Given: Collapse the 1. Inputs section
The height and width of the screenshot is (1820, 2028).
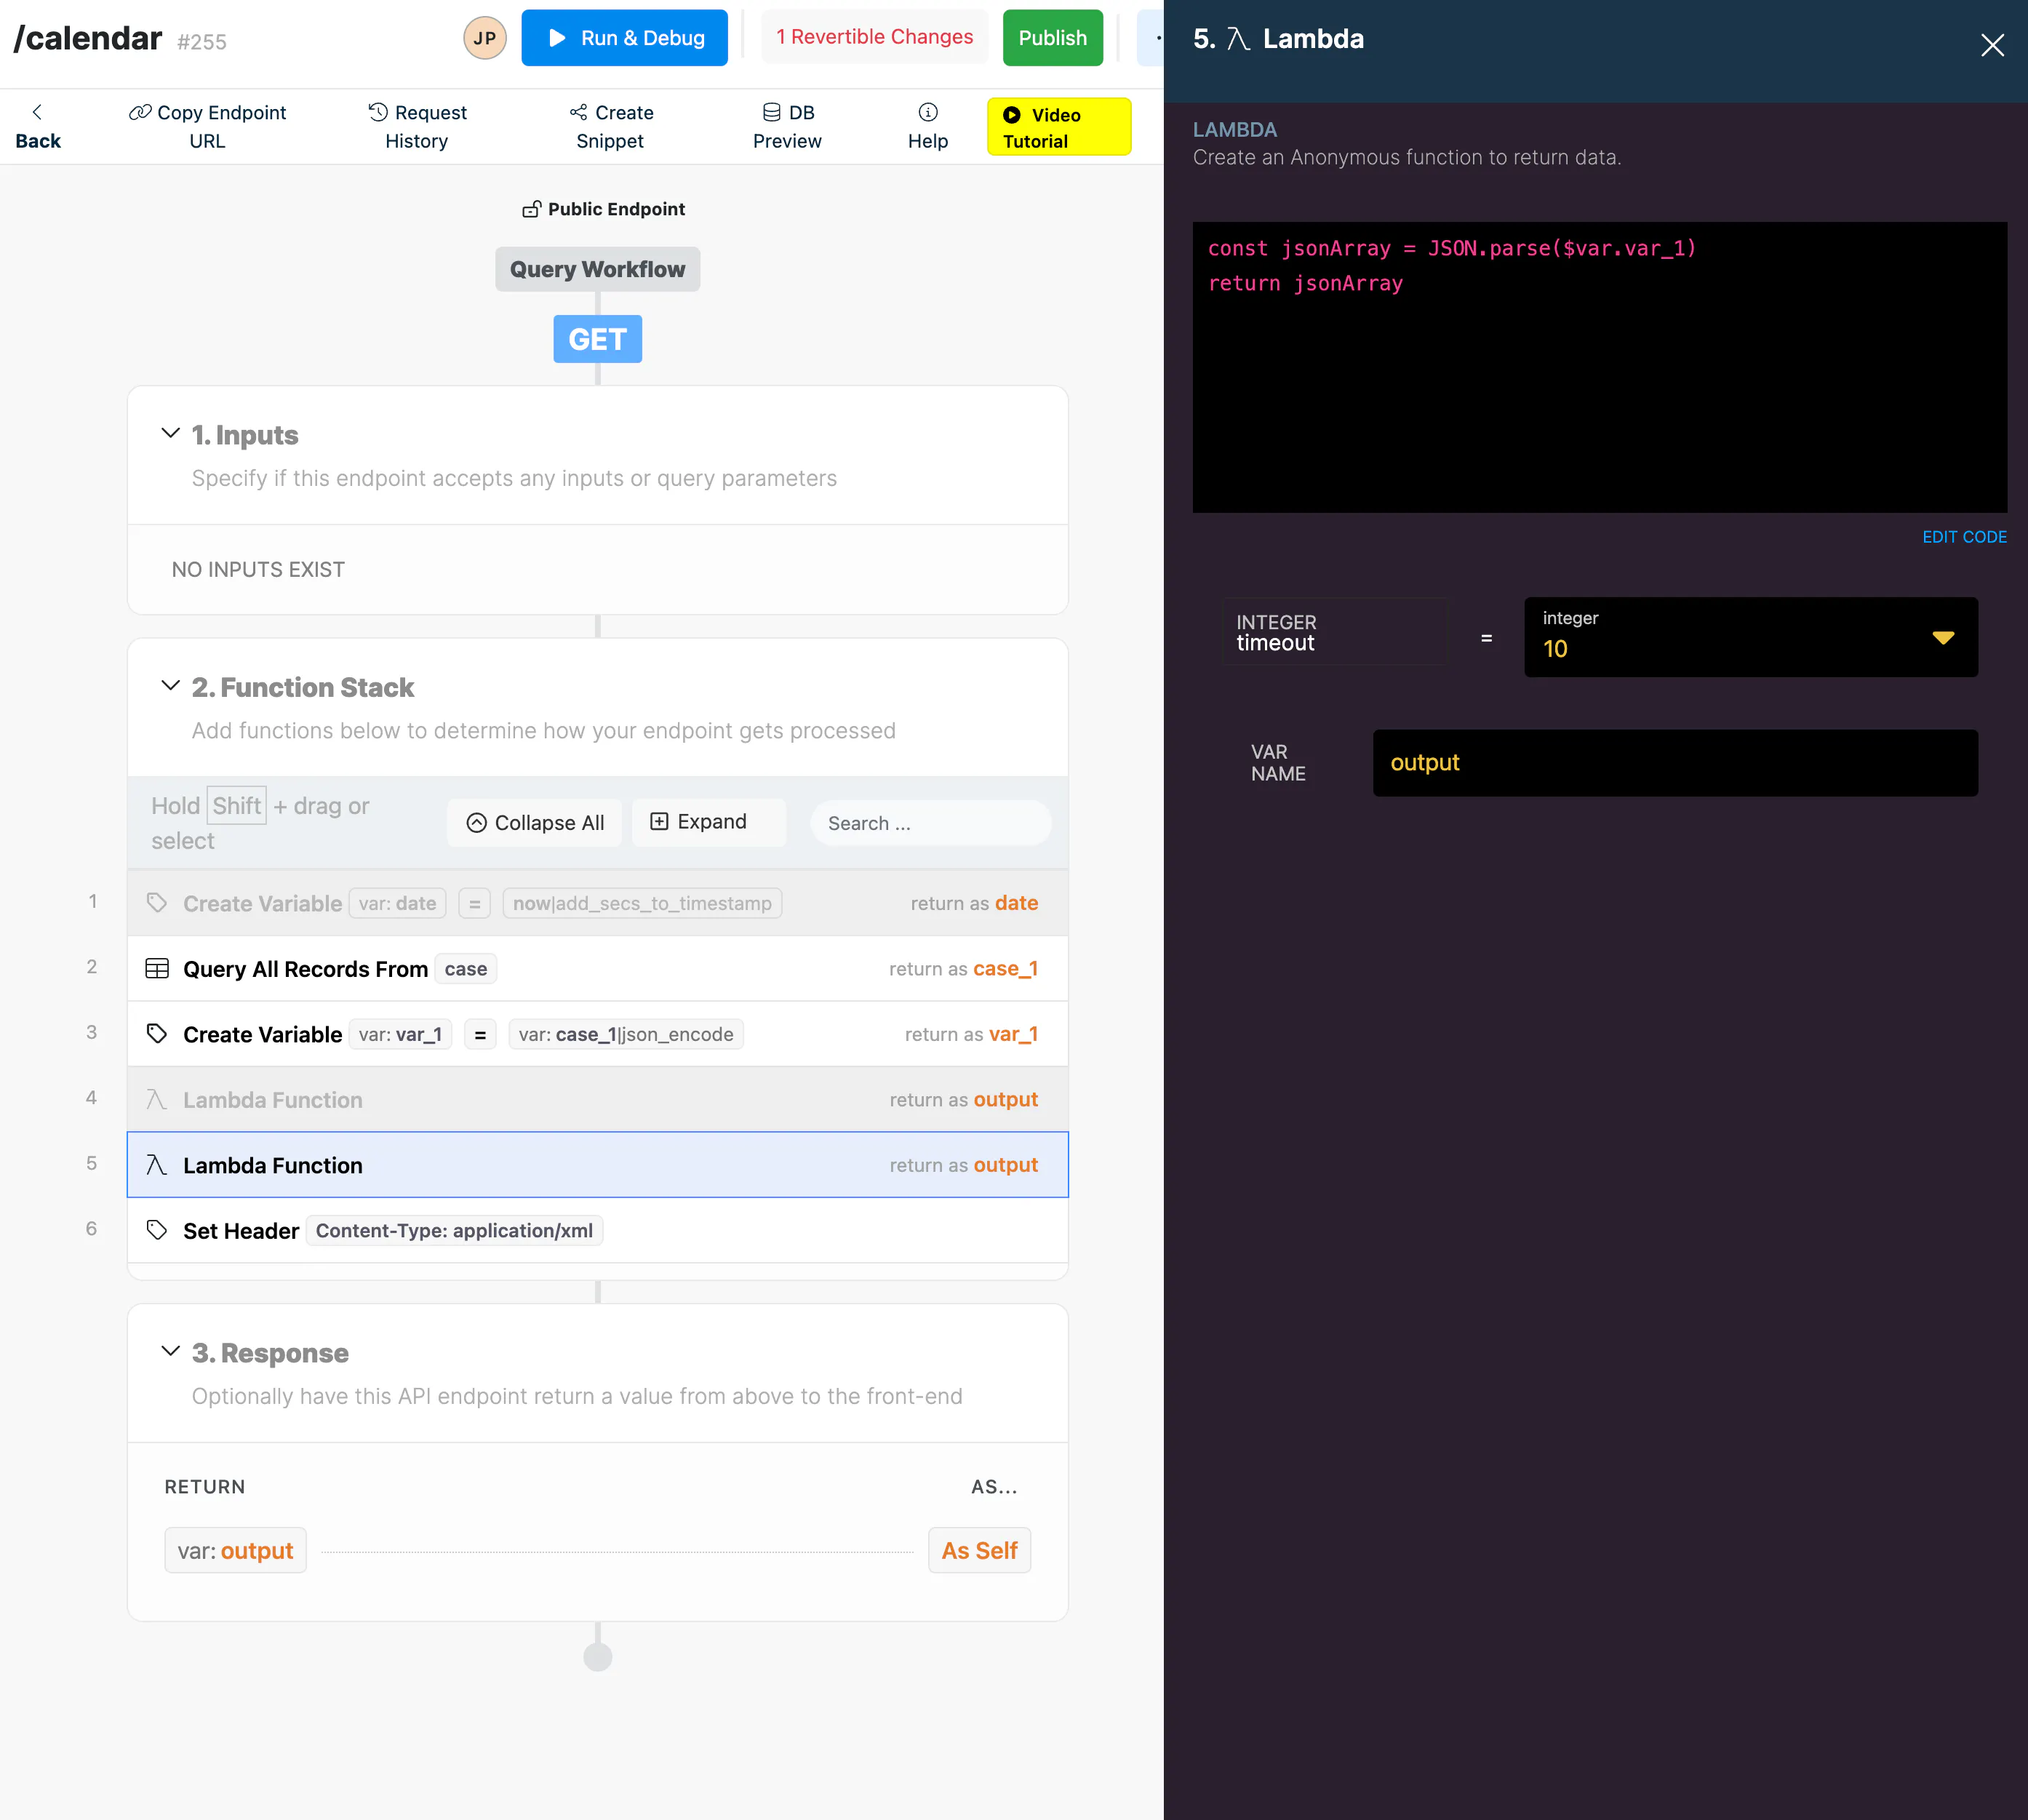Looking at the screenshot, I should [171, 433].
